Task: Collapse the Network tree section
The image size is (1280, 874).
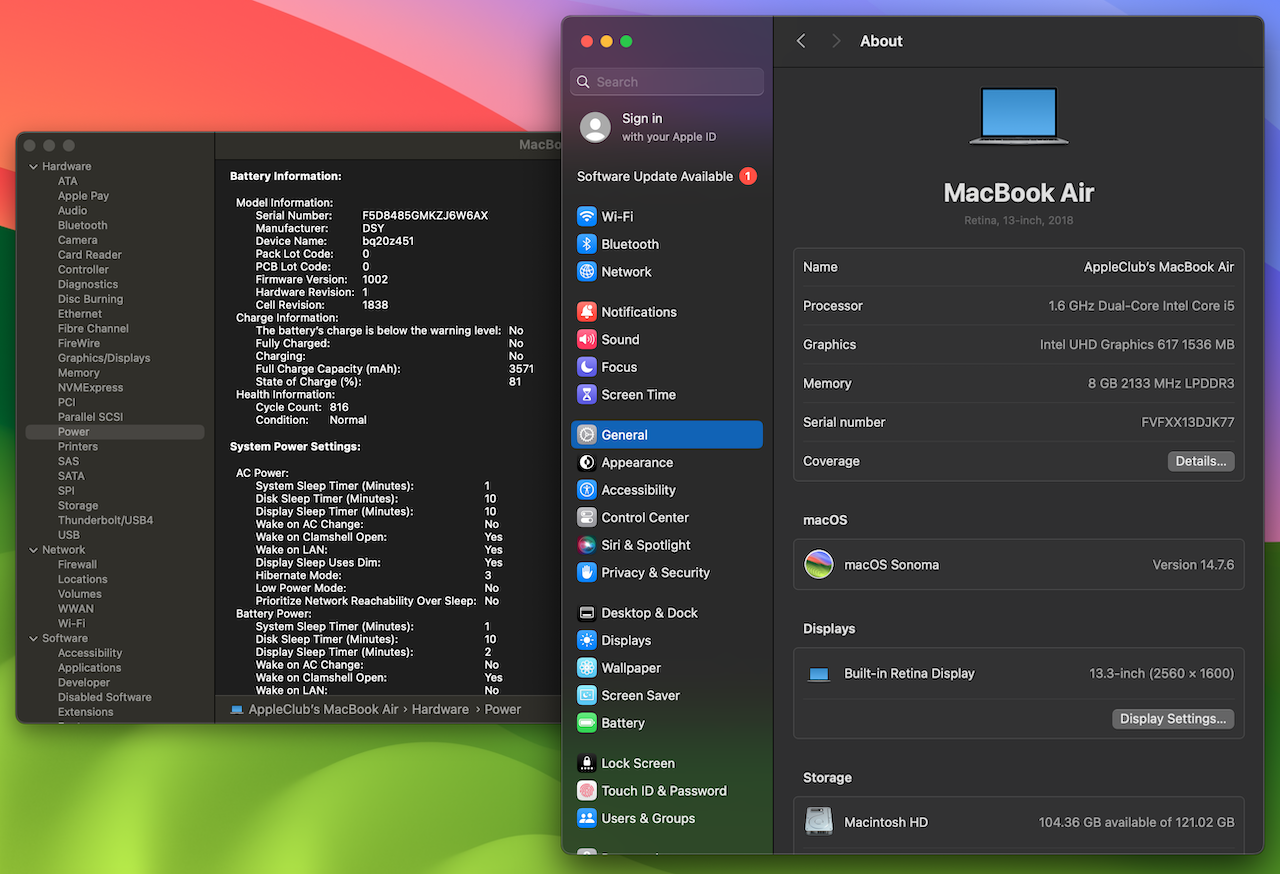Action: coord(34,550)
